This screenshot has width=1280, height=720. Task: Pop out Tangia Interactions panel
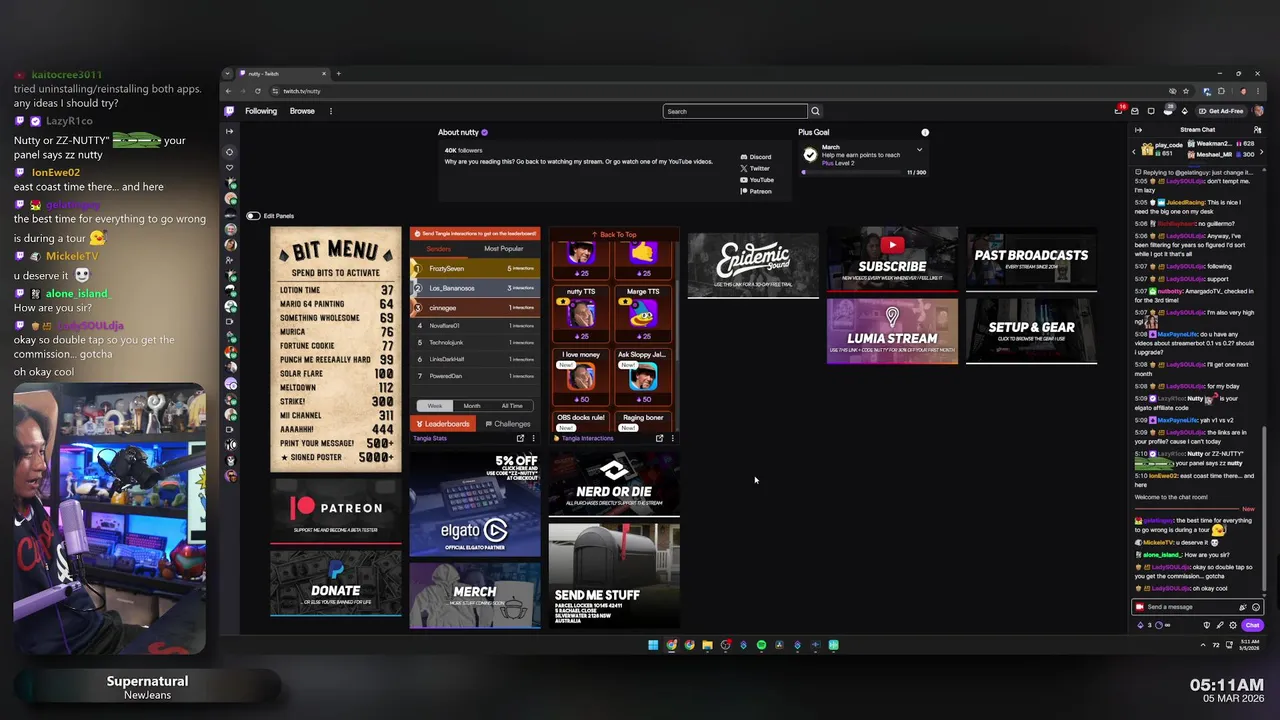tap(659, 438)
